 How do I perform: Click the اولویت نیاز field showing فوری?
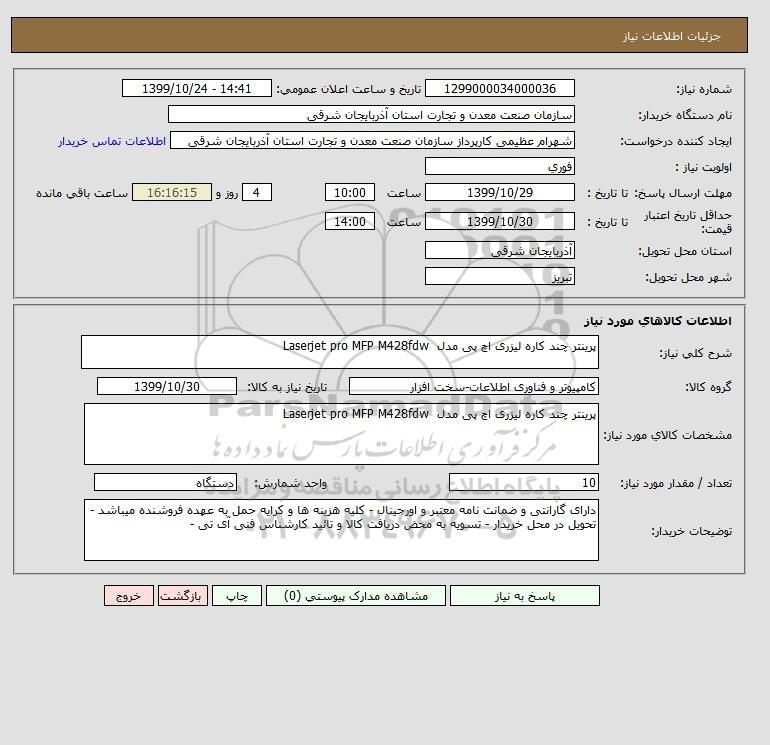[499, 166]
